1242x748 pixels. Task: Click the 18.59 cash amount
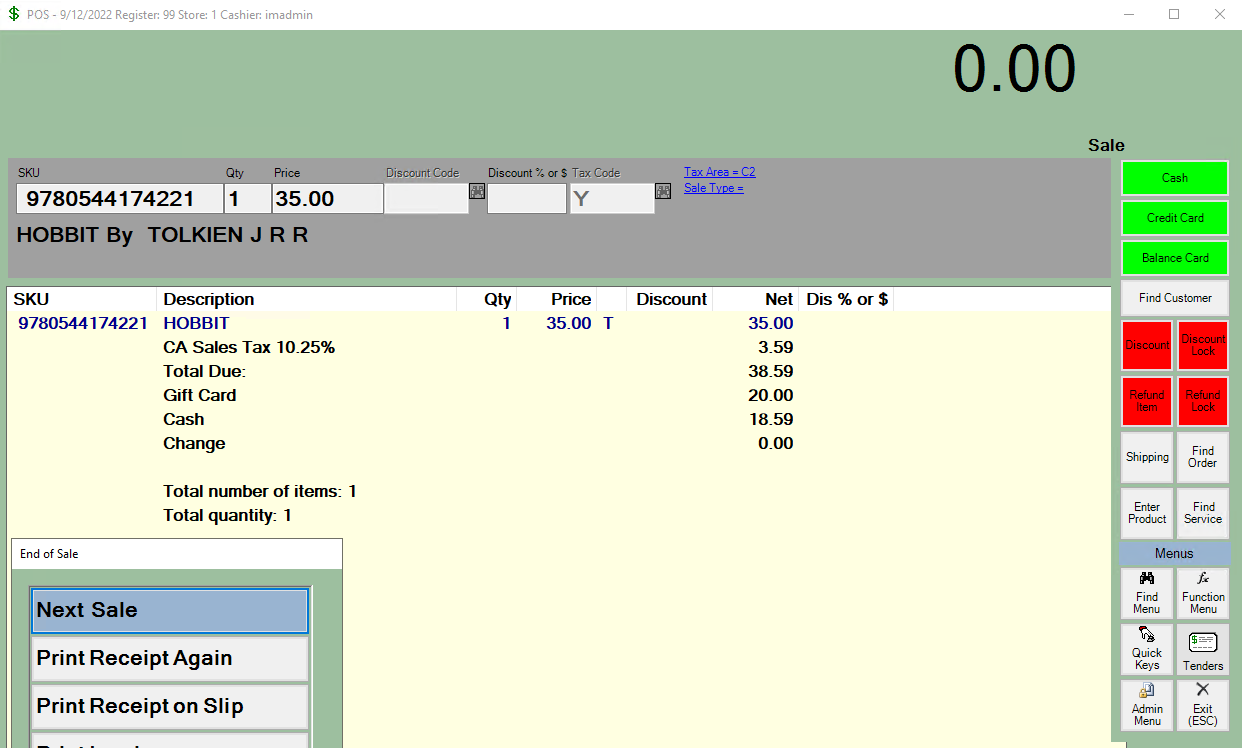point(771,419)
